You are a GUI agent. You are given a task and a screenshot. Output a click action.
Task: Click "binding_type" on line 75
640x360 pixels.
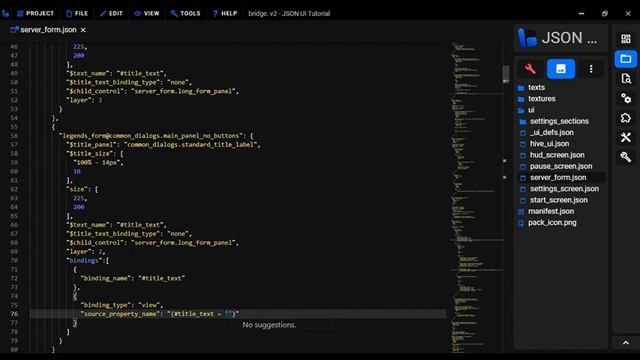[x=106, y=305]
